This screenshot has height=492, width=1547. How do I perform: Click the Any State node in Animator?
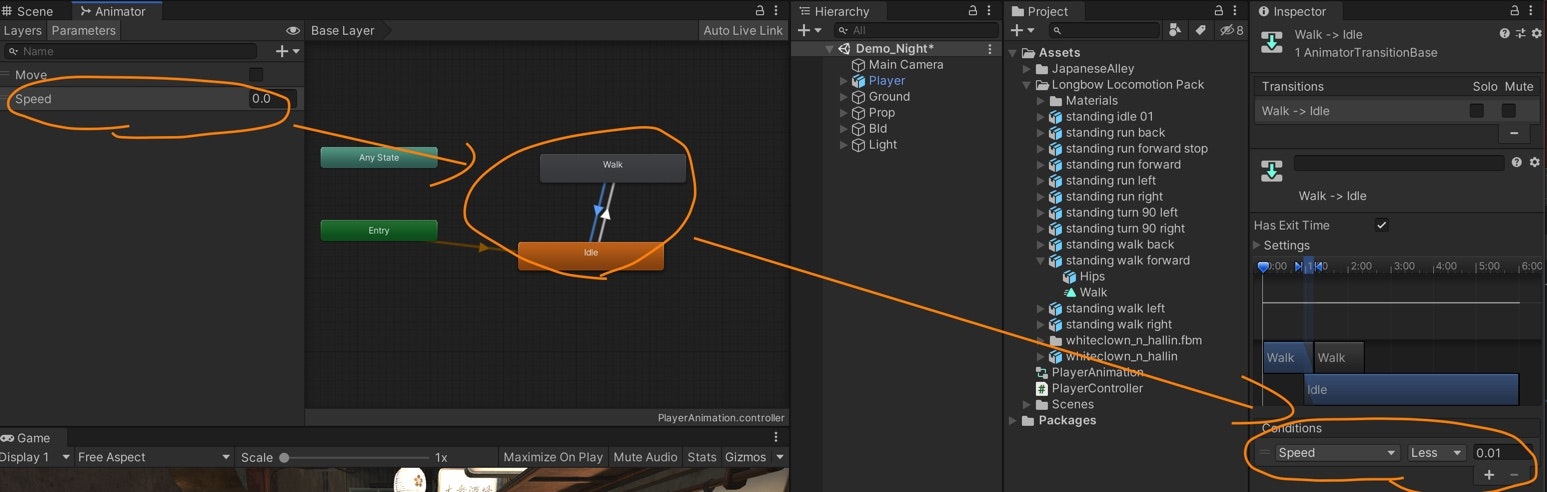click(379, 157)
